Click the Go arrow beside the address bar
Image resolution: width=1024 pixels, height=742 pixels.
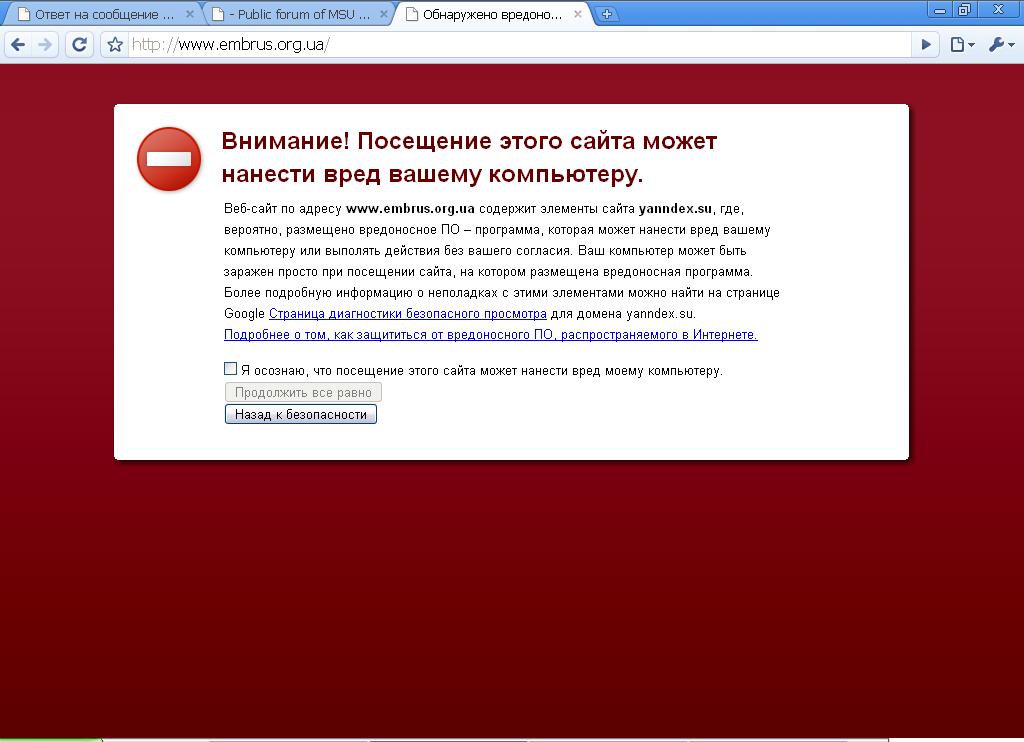tap(926, 44)
